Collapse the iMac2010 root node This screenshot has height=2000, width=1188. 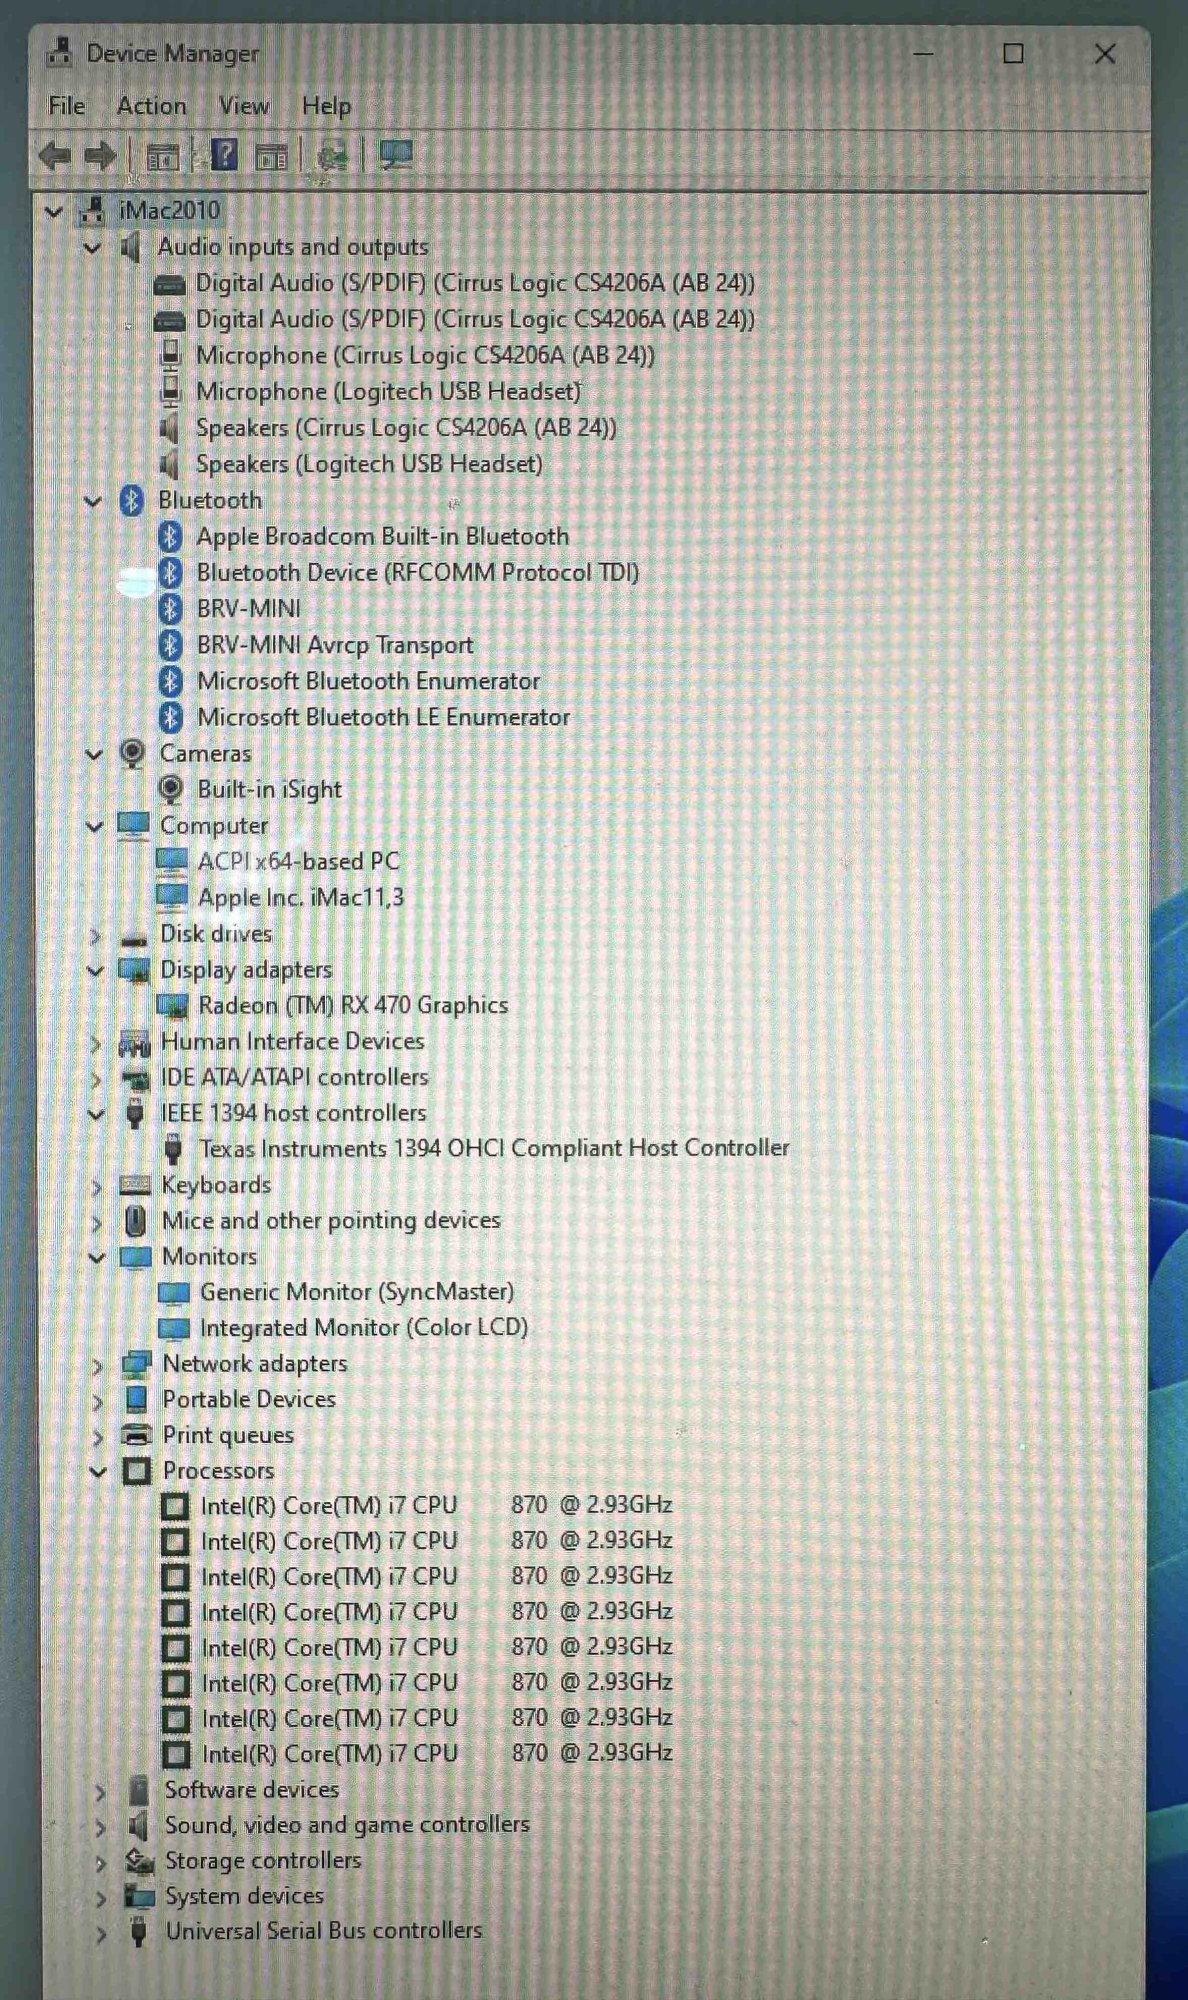[x=54, y=210]
